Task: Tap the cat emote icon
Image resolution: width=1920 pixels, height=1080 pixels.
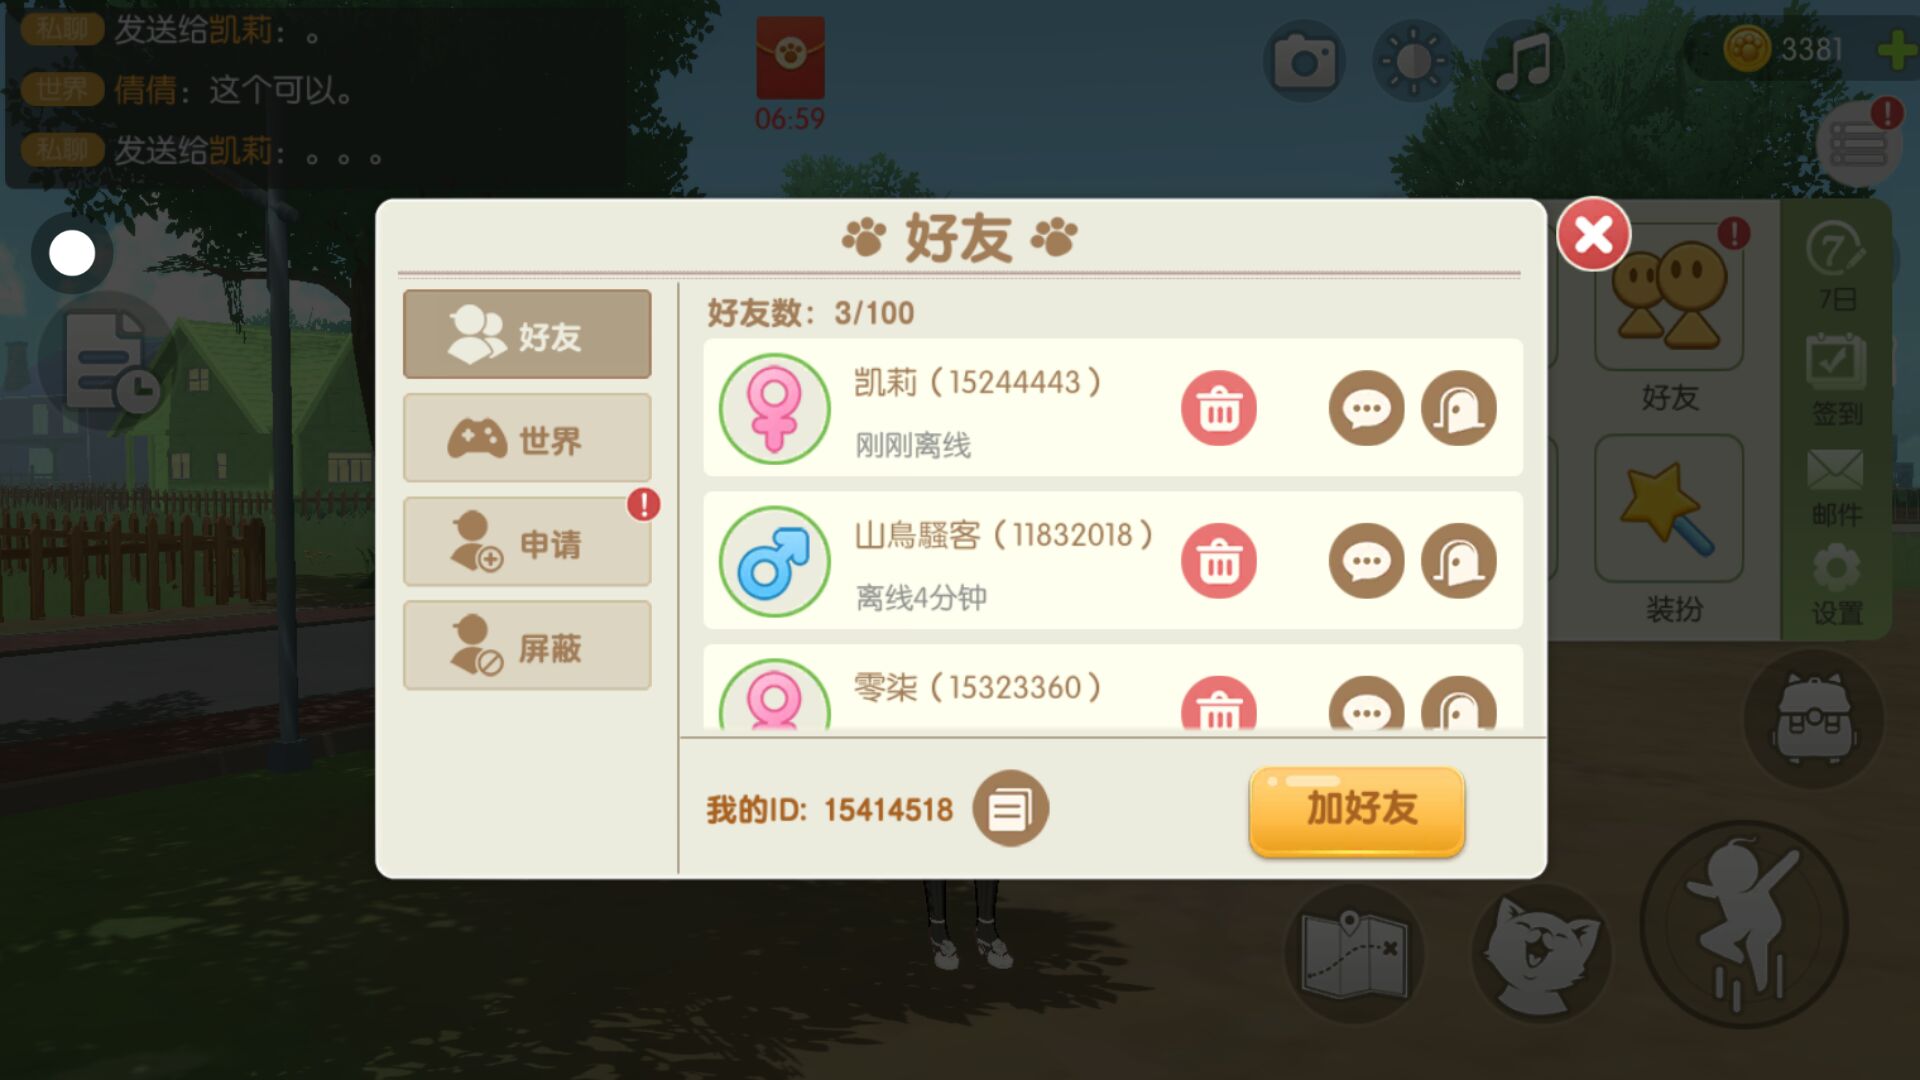Action: (1541, 953)
